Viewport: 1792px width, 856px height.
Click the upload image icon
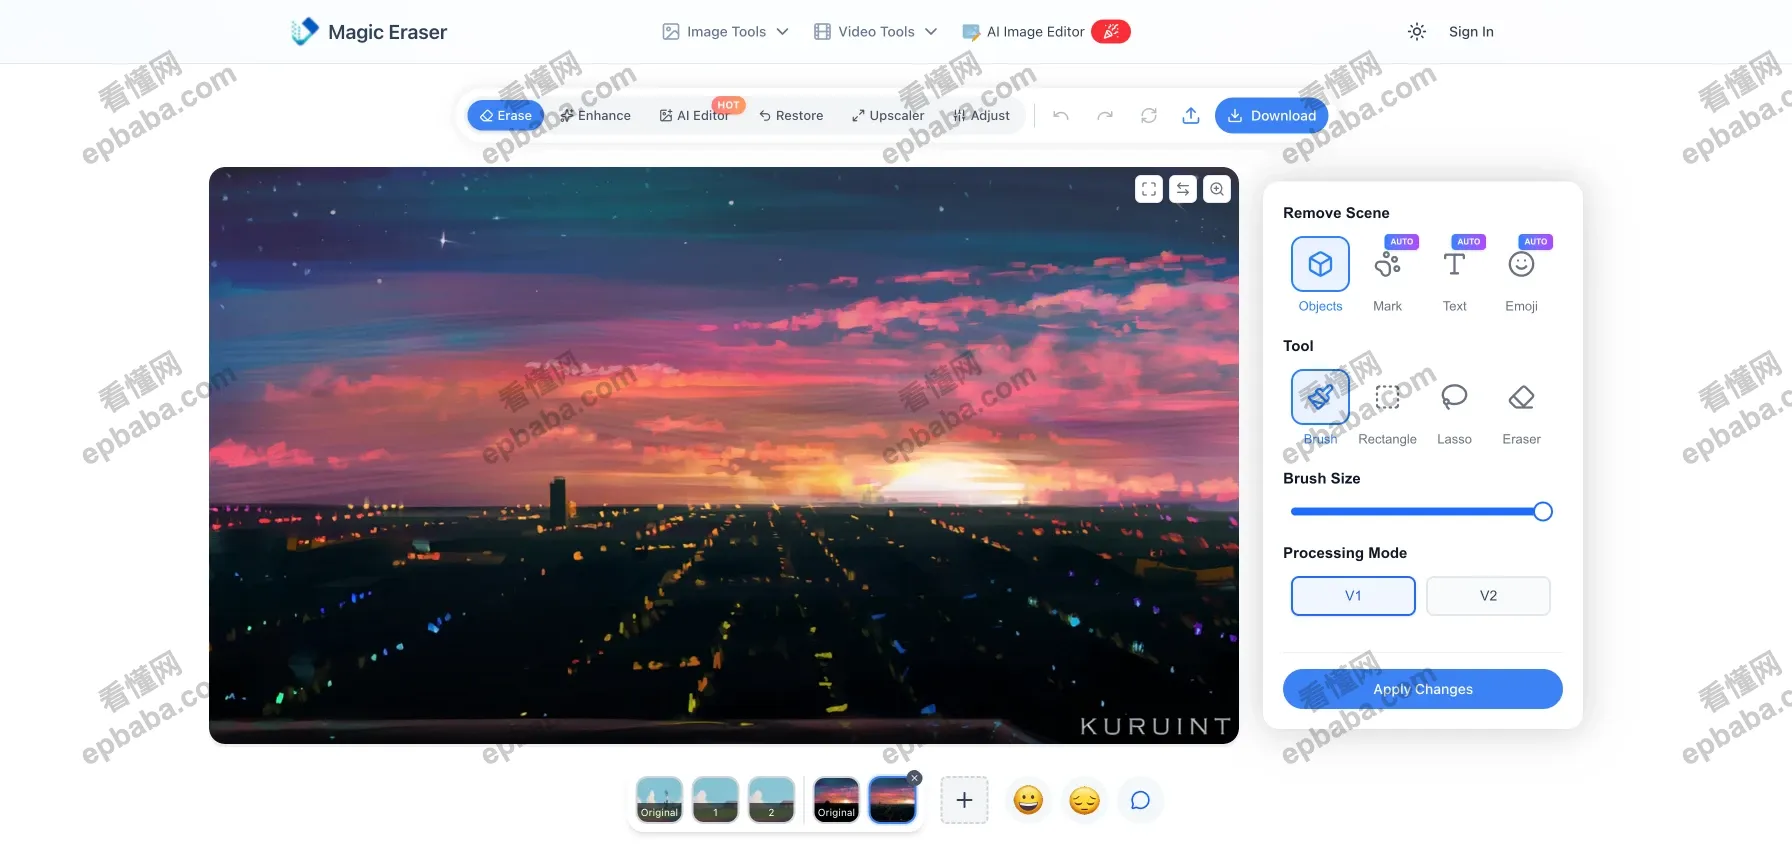click(x=1191, y=116)
